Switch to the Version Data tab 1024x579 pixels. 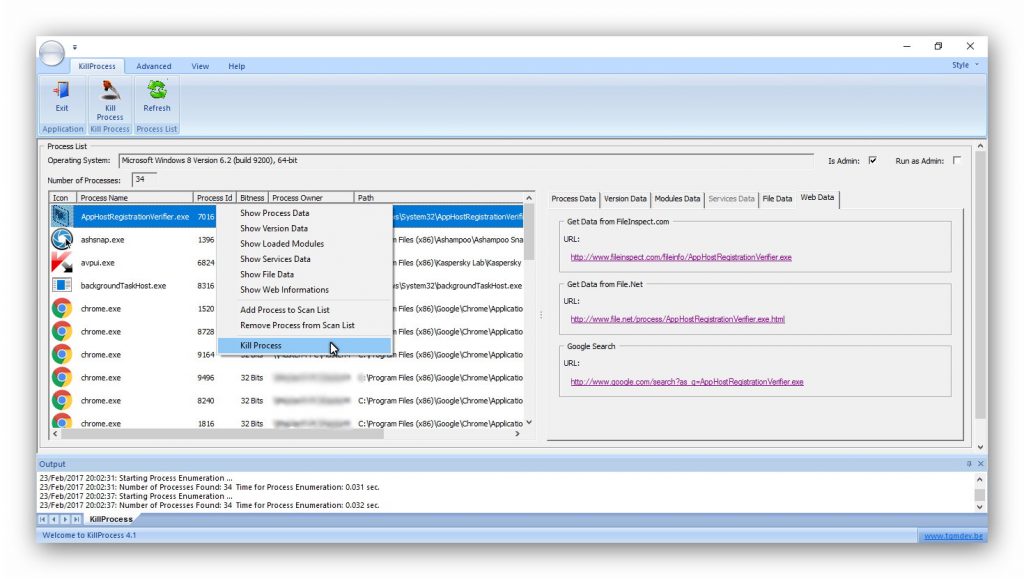point(625,198)
